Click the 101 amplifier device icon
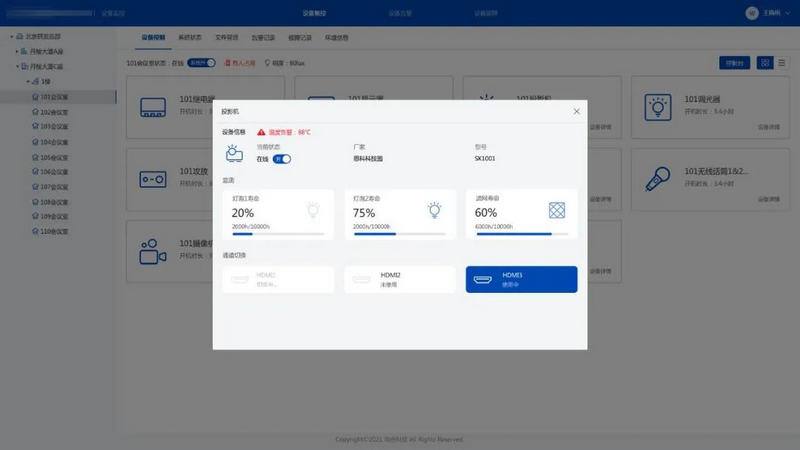This screenshot has height=450, width=800. tap(153, 180)
